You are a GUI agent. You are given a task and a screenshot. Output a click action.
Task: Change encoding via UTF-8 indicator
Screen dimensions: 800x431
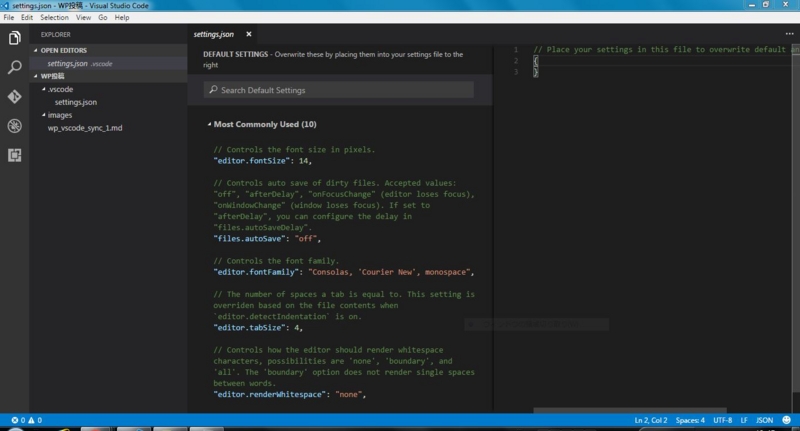pos(722,420)
